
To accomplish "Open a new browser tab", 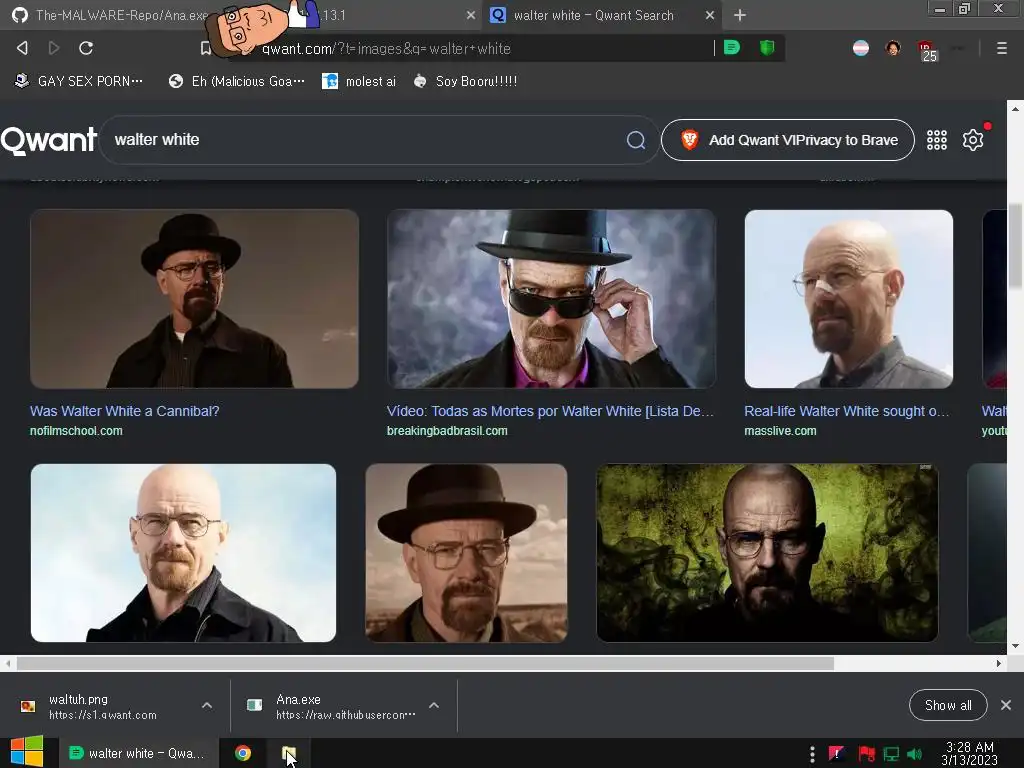I will pos(740,15).
